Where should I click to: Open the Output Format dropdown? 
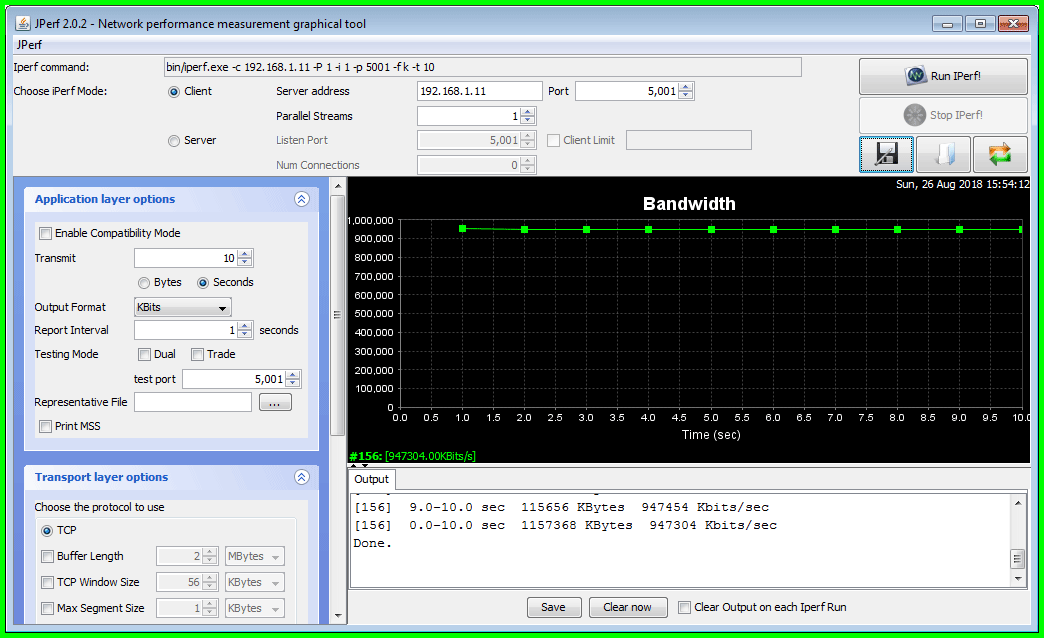pos(183,307)
